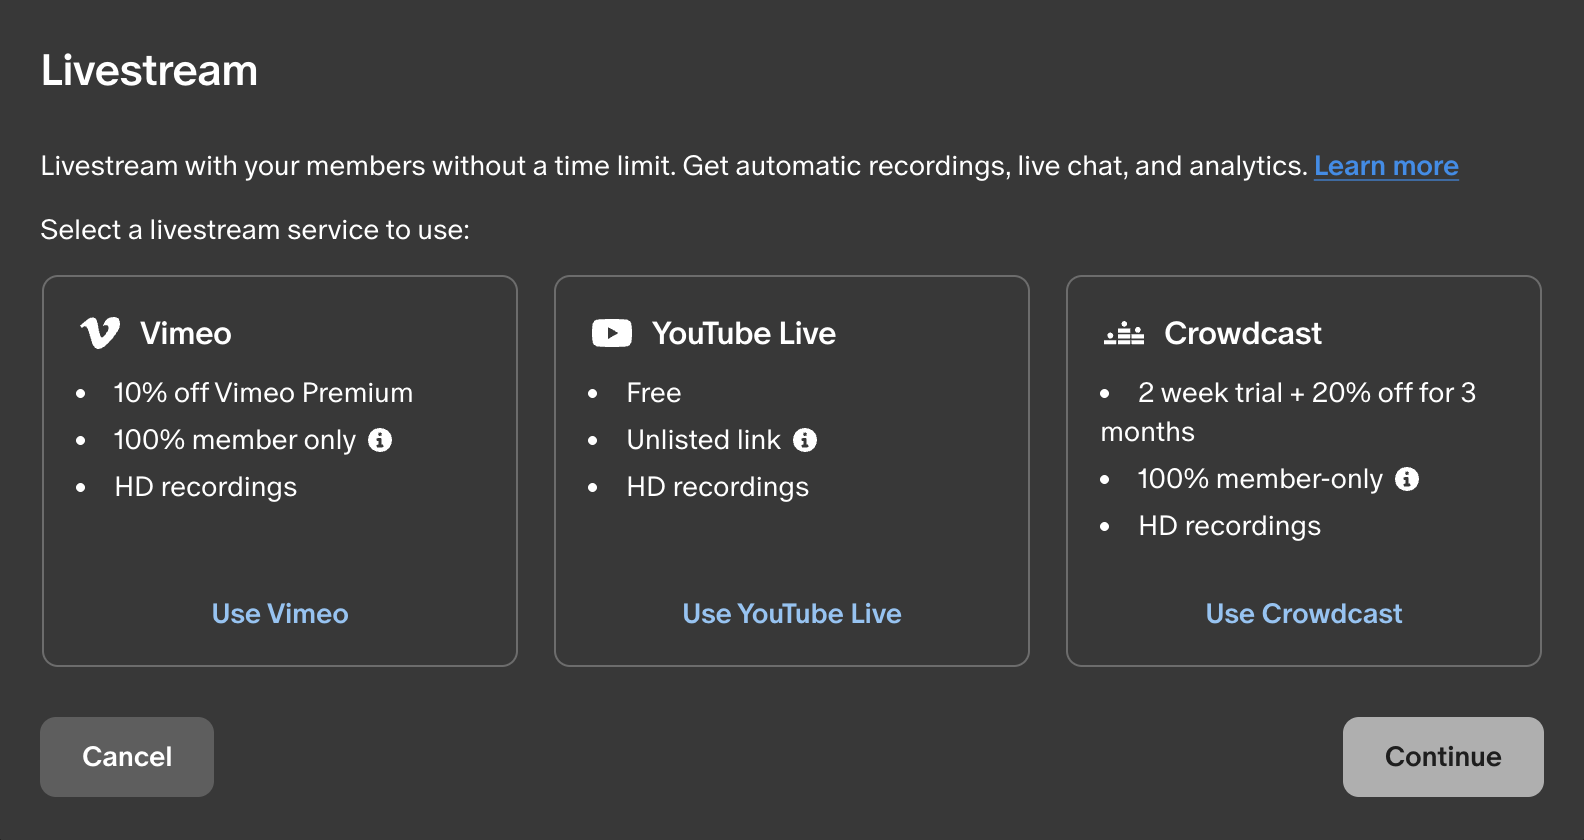The height and width of the screenshot is (840, 1584).
Task: Click "Select a livestream service to use:" label
Action: point(255,230)
